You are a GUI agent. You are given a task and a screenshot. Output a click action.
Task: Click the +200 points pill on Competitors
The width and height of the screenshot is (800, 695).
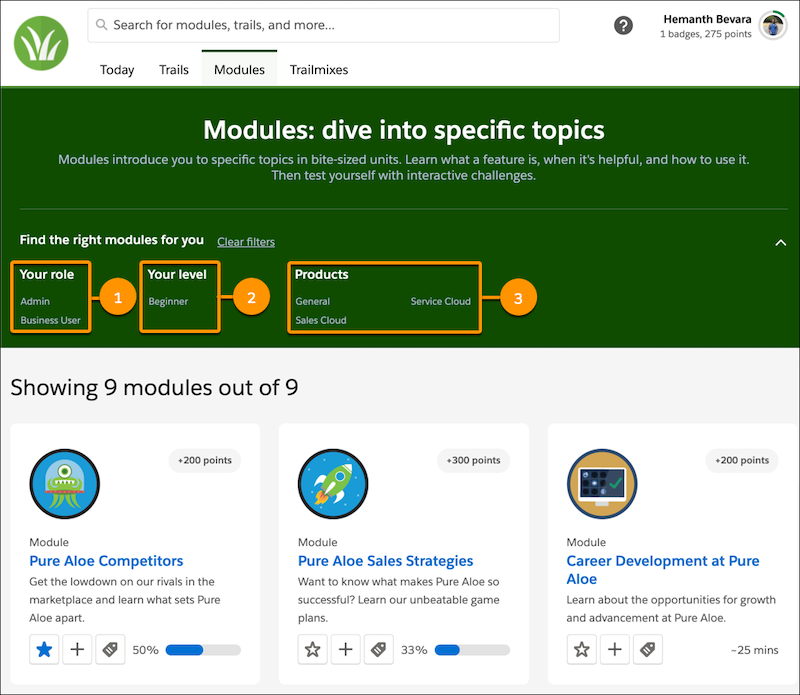pyautogui.click(x=205, y=460)
